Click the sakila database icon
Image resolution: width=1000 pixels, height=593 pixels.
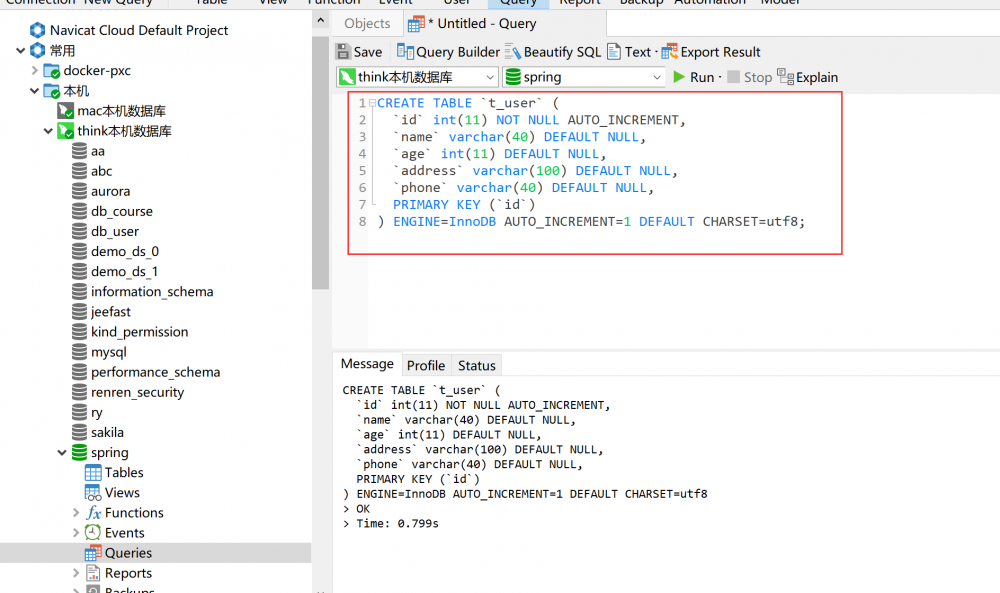tap(79, 432)
